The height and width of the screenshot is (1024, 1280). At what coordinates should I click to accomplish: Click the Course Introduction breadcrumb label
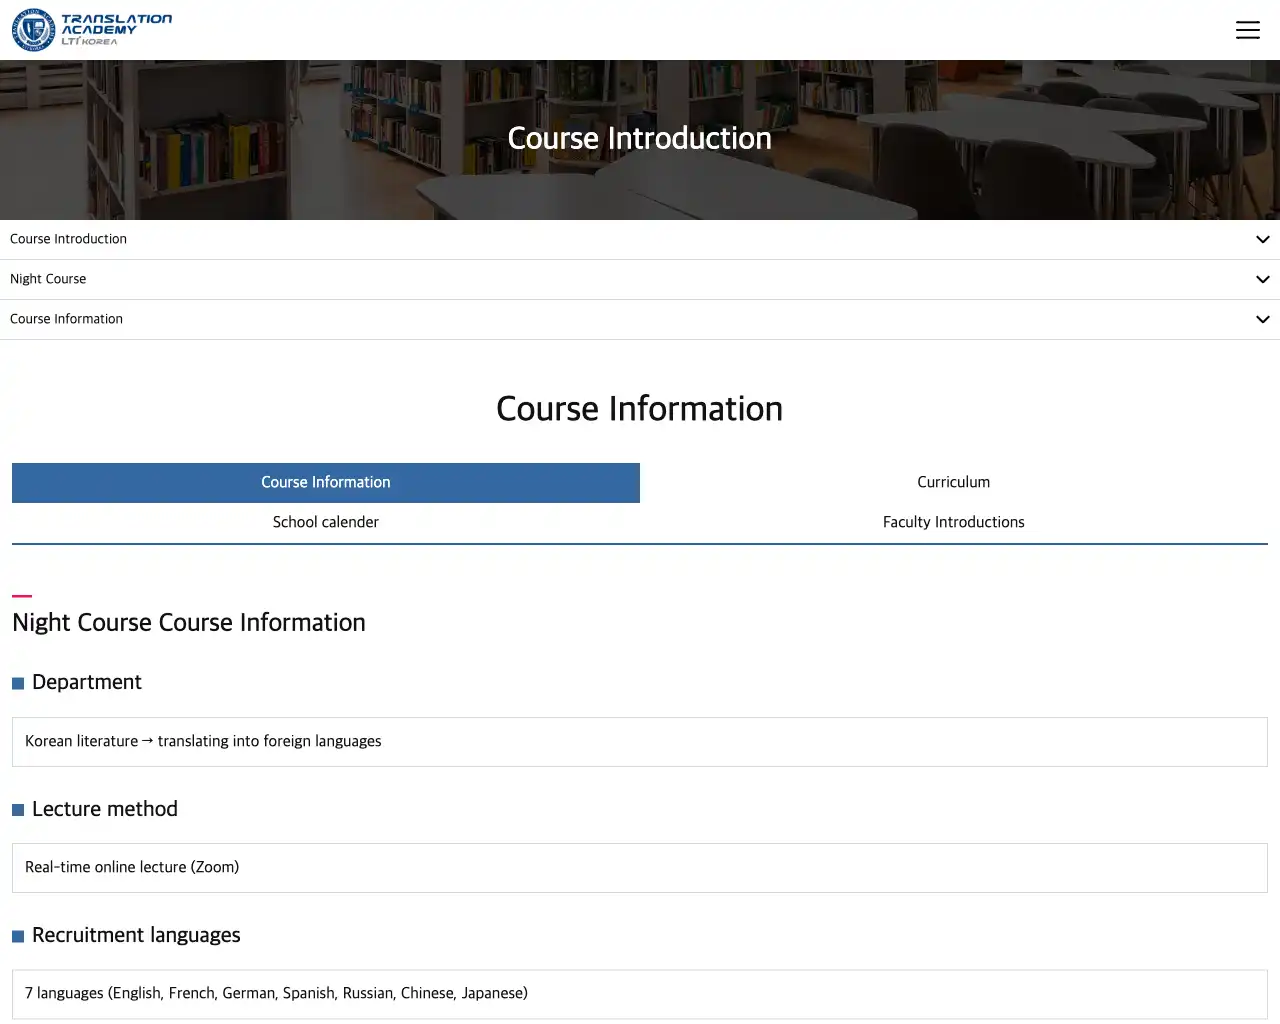[68, 239]
